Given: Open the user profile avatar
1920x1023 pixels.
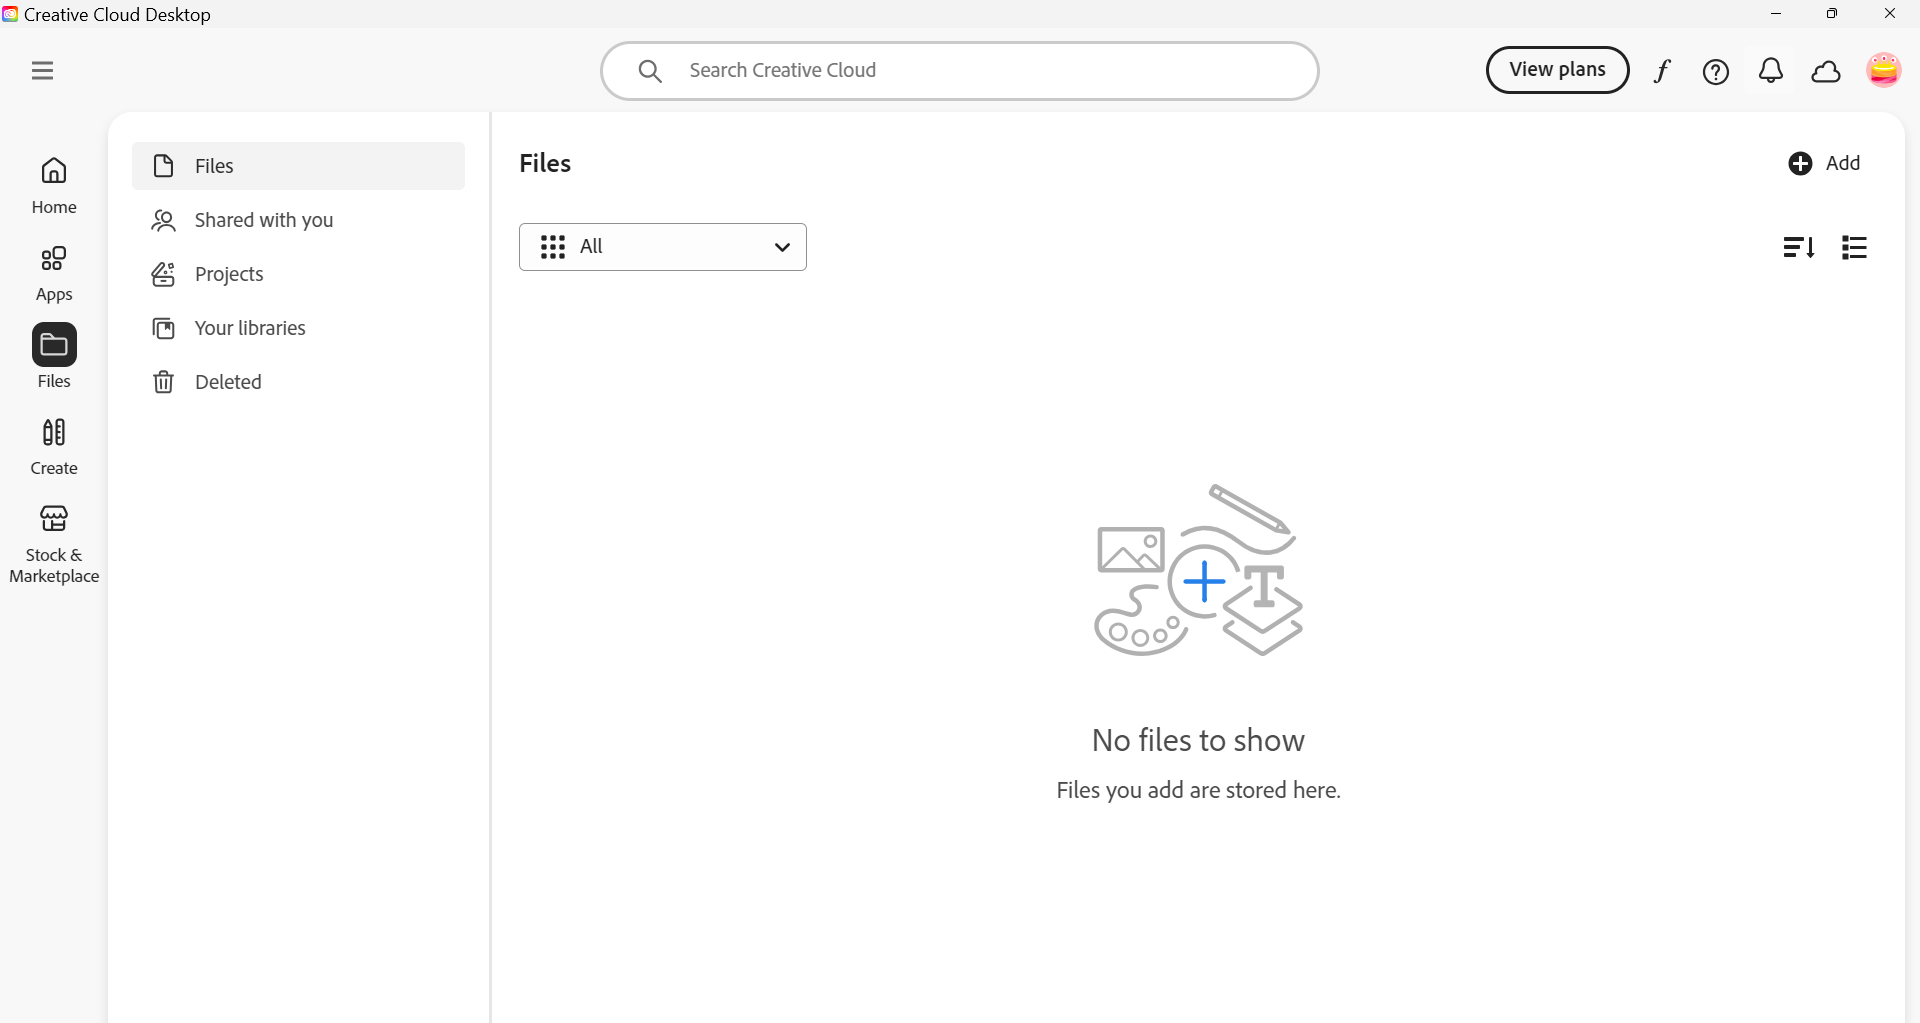Looking at the screenshot, I should pos(1883,70).
